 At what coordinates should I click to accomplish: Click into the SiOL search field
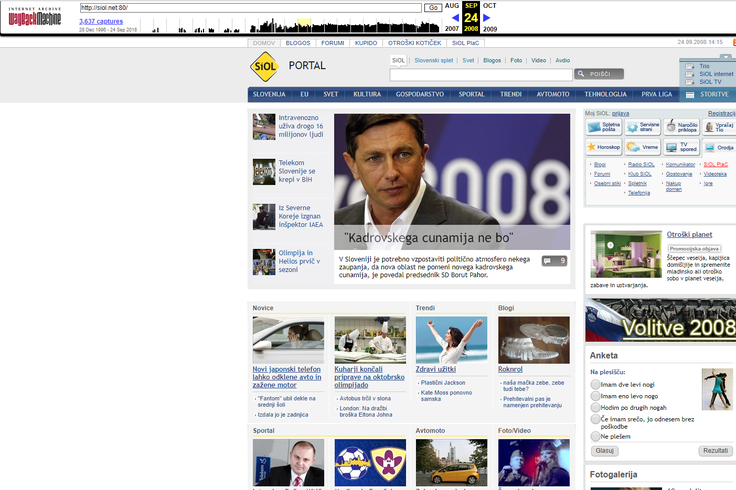481,74
